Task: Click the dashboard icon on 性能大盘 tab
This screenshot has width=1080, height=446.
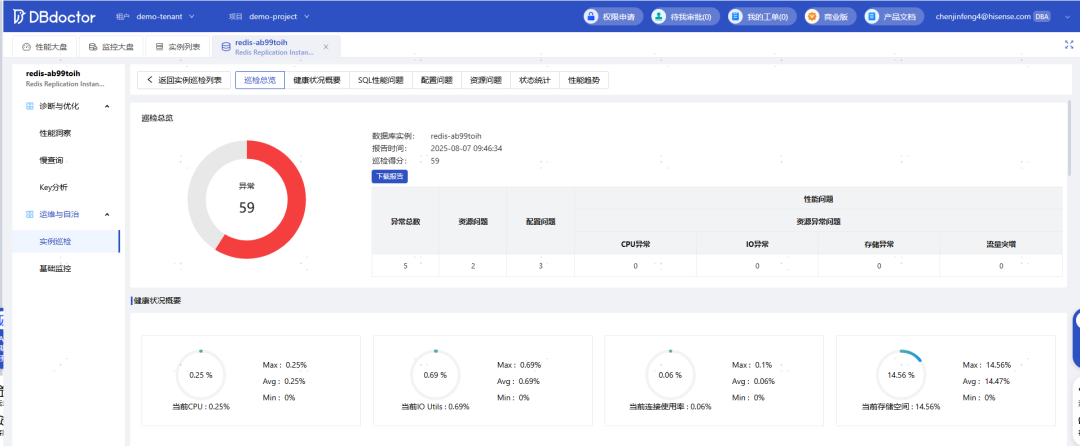Action: (x=26, y=47)
